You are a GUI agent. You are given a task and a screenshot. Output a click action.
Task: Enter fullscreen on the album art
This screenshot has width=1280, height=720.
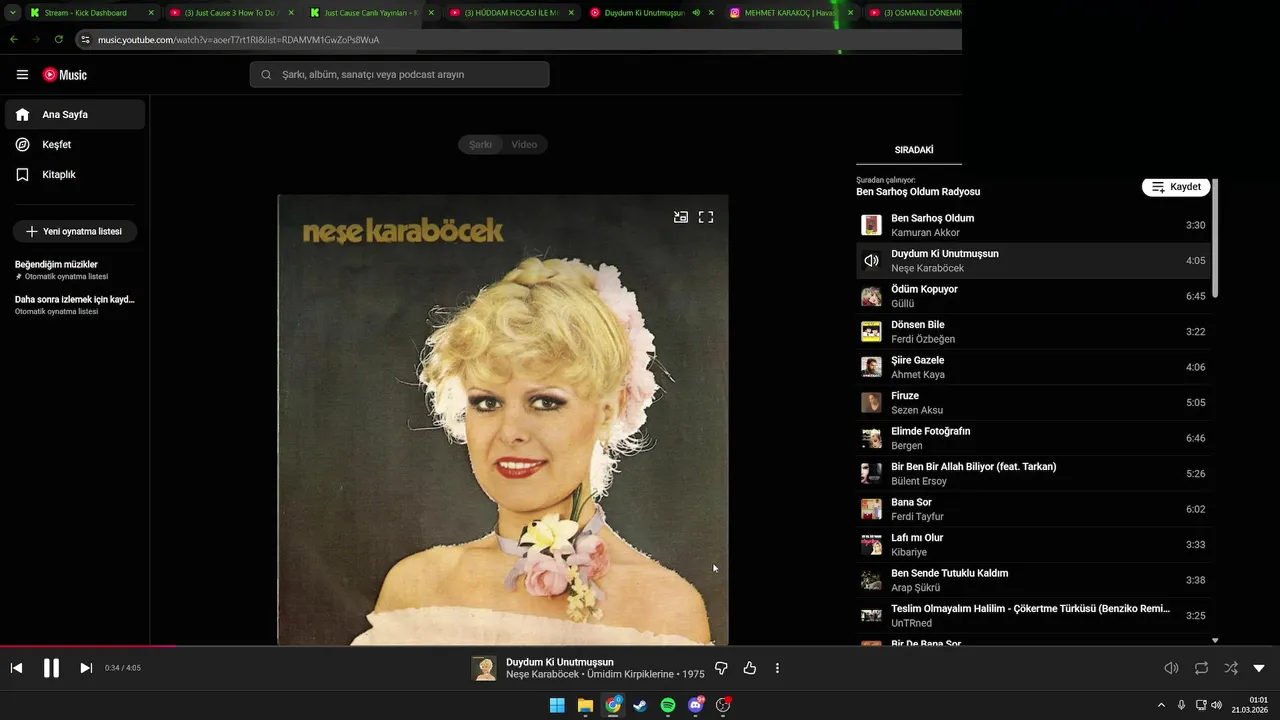click(706, 217)
